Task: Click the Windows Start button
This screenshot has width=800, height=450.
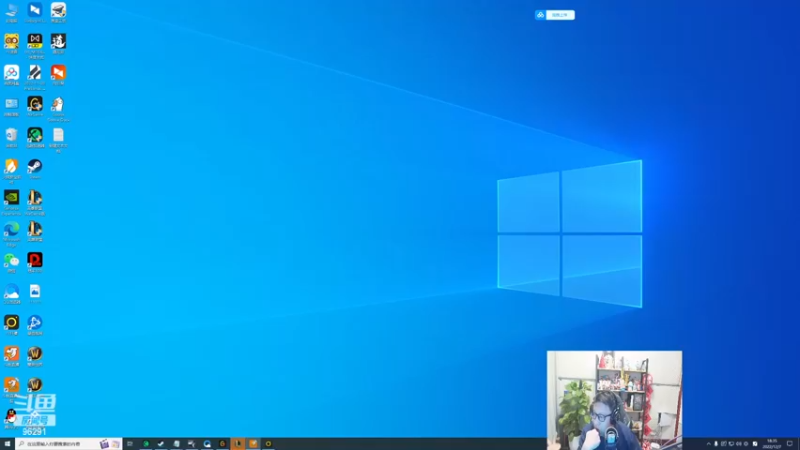Action: (x=7, y=444)
